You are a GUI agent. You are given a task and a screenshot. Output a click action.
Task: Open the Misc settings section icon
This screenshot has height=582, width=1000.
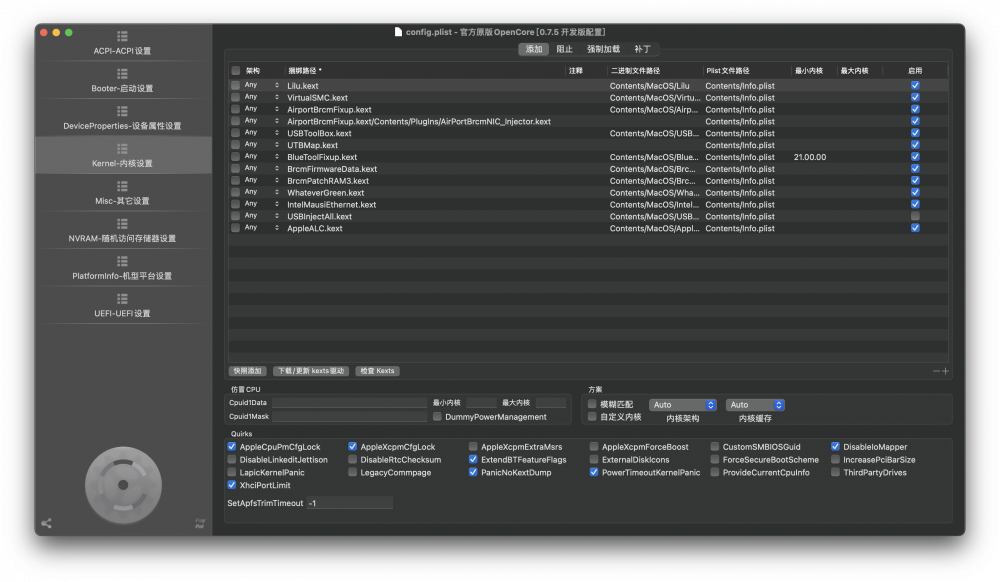[122, 186]
